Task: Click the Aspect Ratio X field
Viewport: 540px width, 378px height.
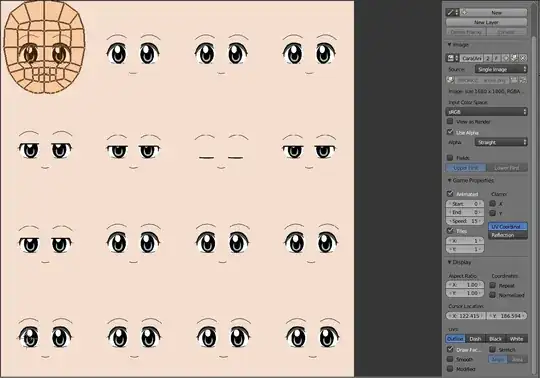Action: click(465, 285)
